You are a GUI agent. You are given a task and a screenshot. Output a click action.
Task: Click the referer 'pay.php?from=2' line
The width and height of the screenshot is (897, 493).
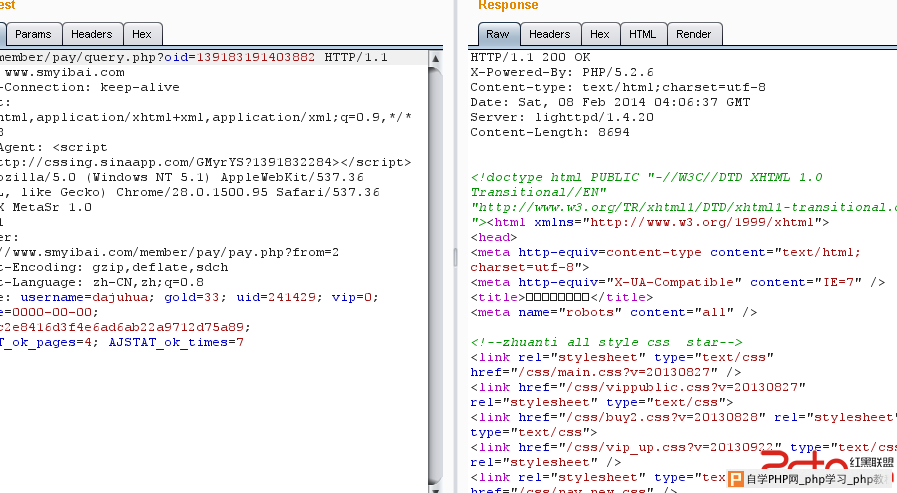pyautogui.click(x=169, y=252)
